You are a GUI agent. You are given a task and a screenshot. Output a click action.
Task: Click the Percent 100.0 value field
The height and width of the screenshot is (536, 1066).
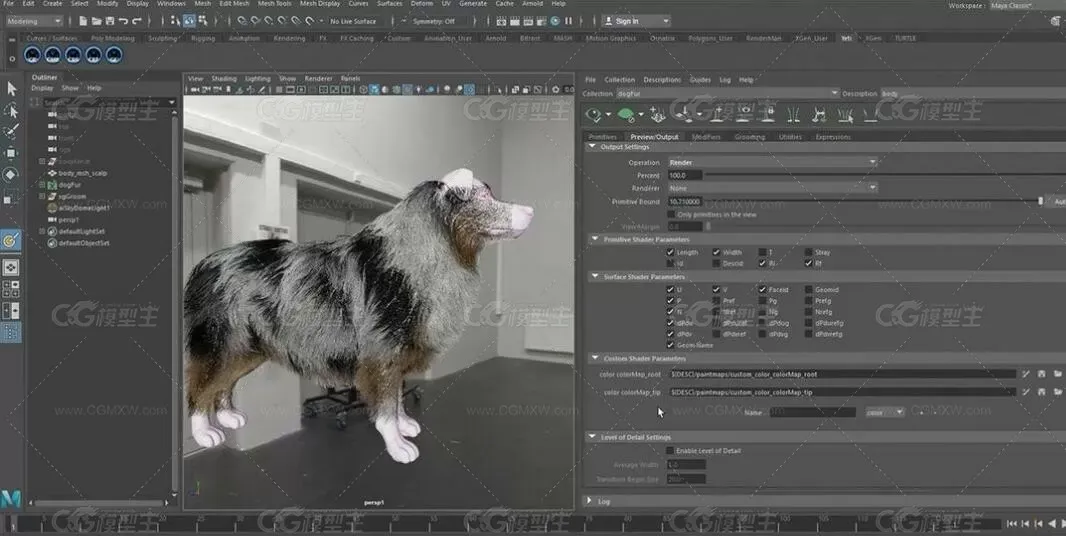coord(684,175)
